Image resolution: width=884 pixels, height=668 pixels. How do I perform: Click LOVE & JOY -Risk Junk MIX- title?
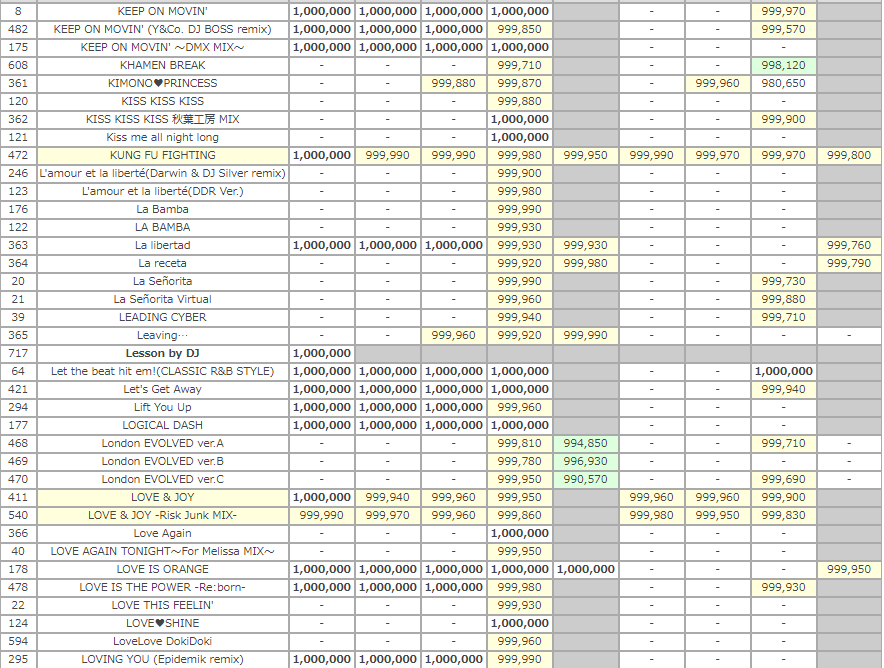pos(162,515)
